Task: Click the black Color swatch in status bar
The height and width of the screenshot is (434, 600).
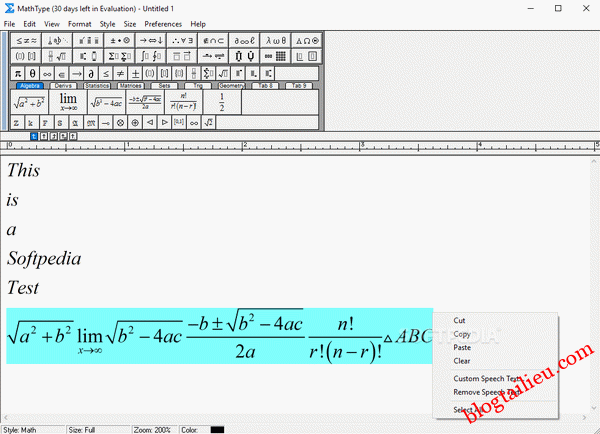Action: click(217, 430)
